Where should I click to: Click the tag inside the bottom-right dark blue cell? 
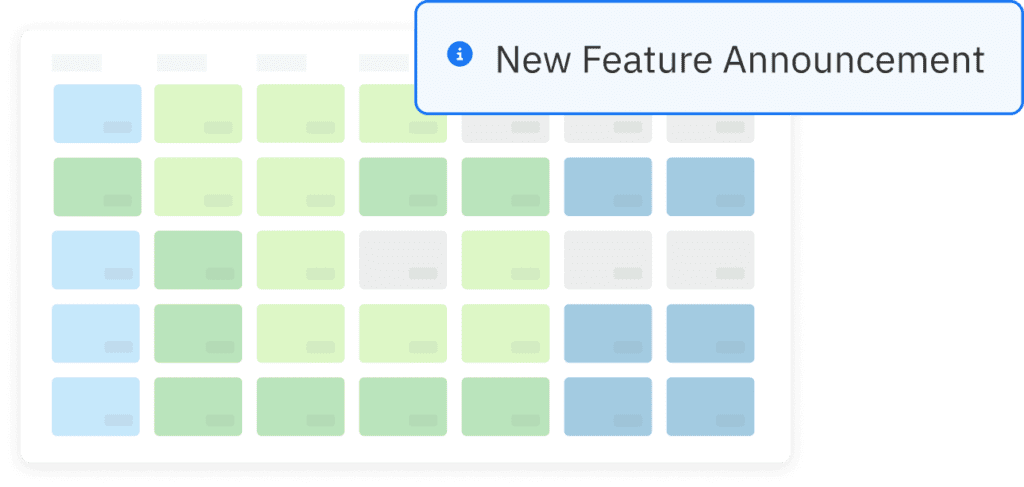tap(730, 420)
